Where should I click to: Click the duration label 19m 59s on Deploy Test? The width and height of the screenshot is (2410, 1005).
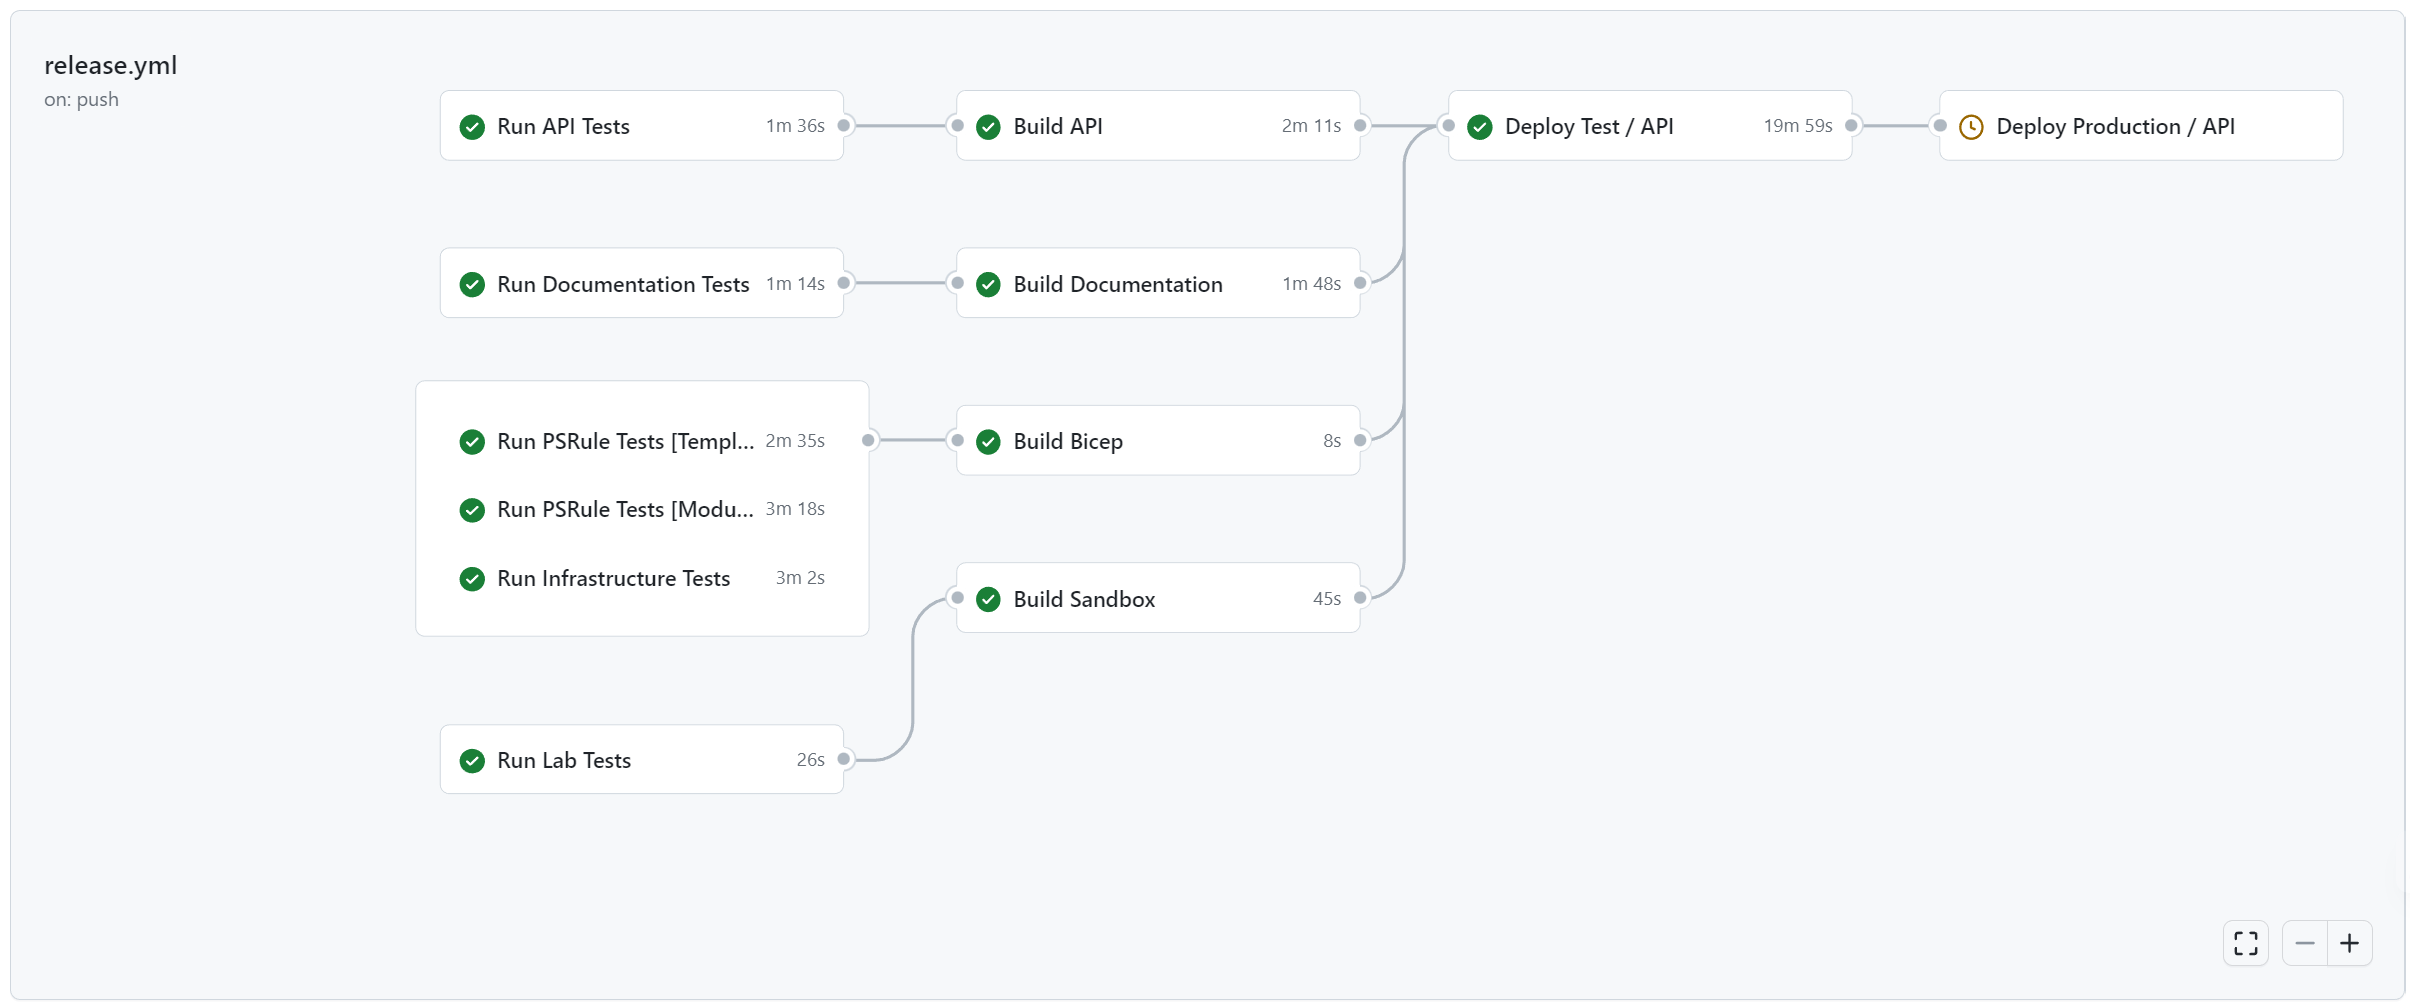pos(1798,126)
